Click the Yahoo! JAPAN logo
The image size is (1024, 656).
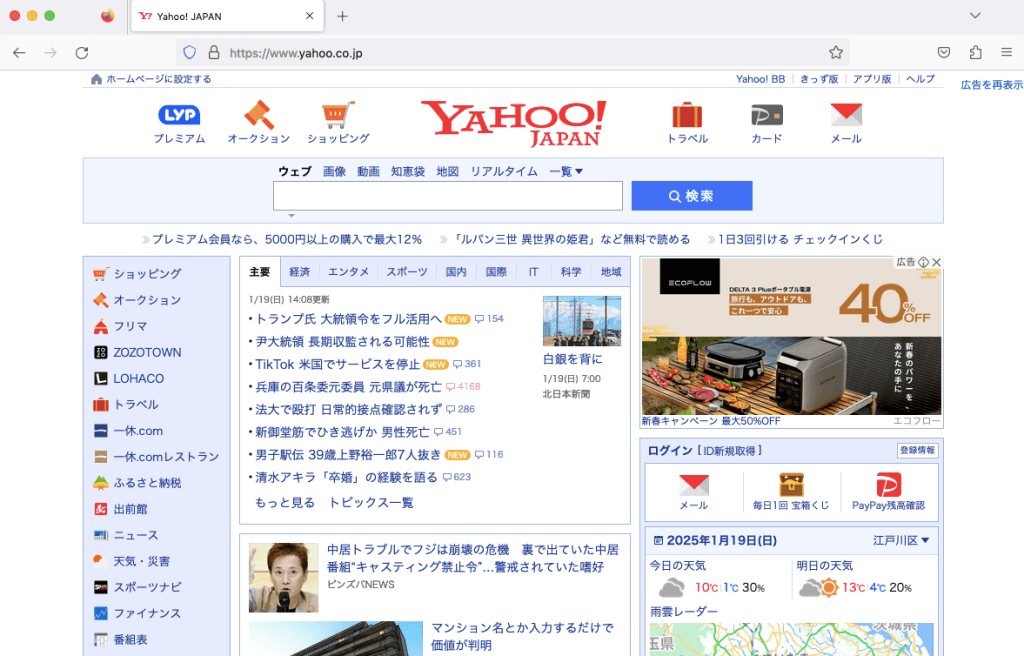[513, 123]
